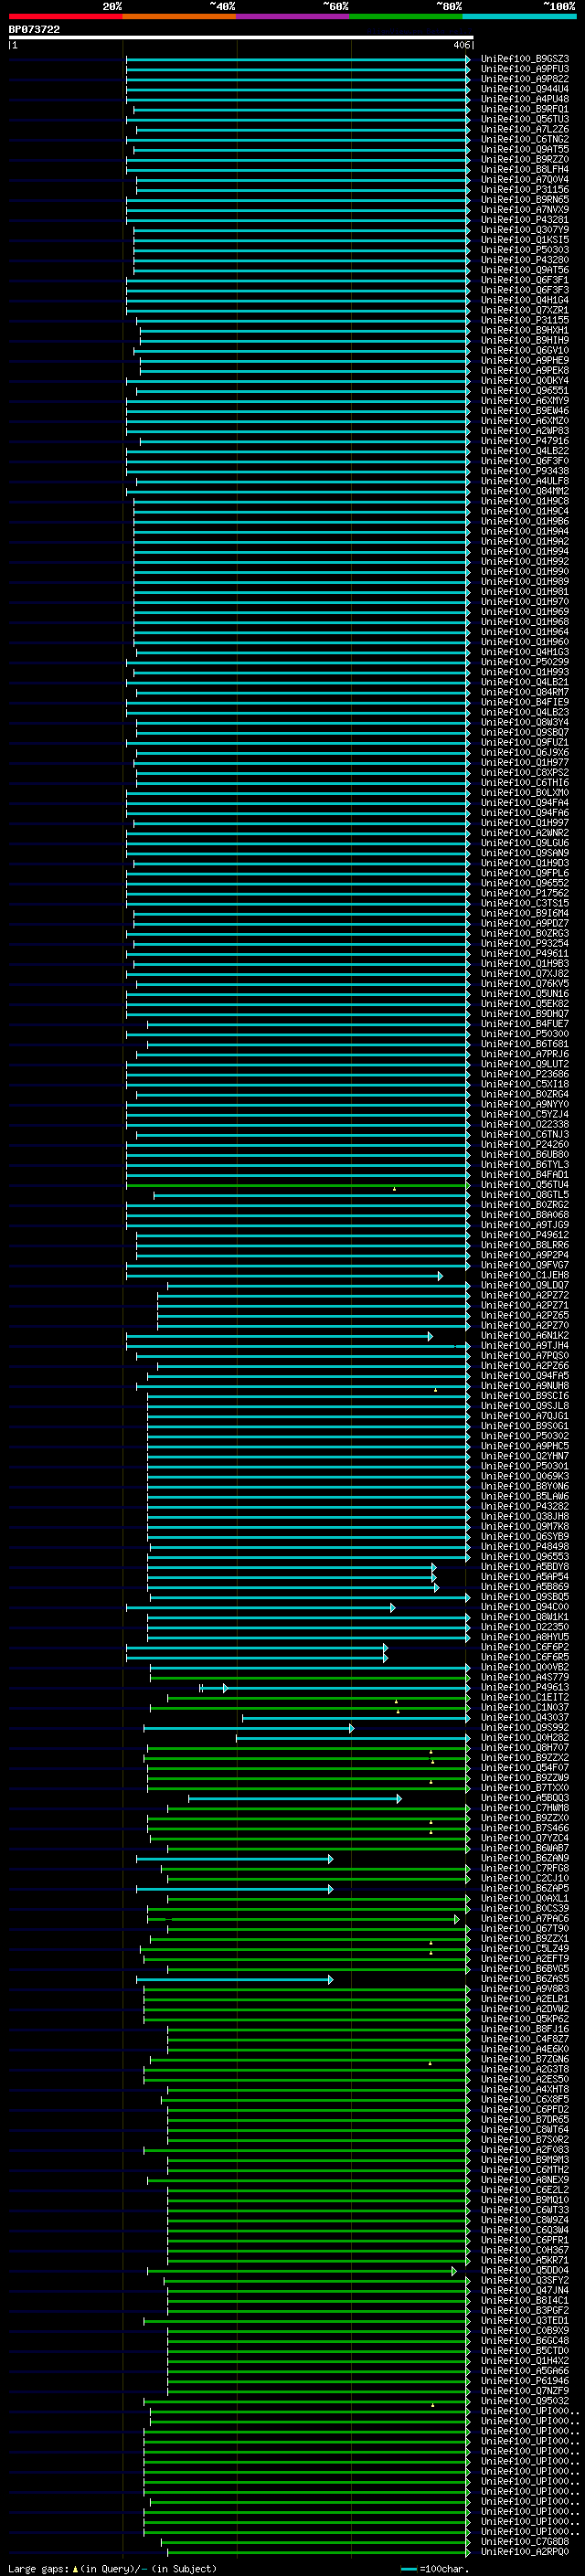Open hit UniRef100_A7L2Z6
The width and height of the screenshot is (585, 2576).
[x=525, y=129]
